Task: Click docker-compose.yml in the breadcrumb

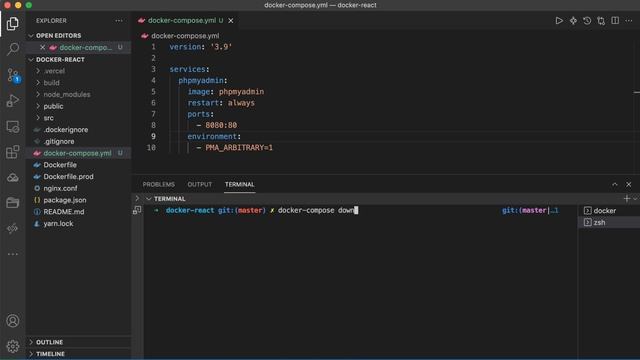Action: (185, 36)
